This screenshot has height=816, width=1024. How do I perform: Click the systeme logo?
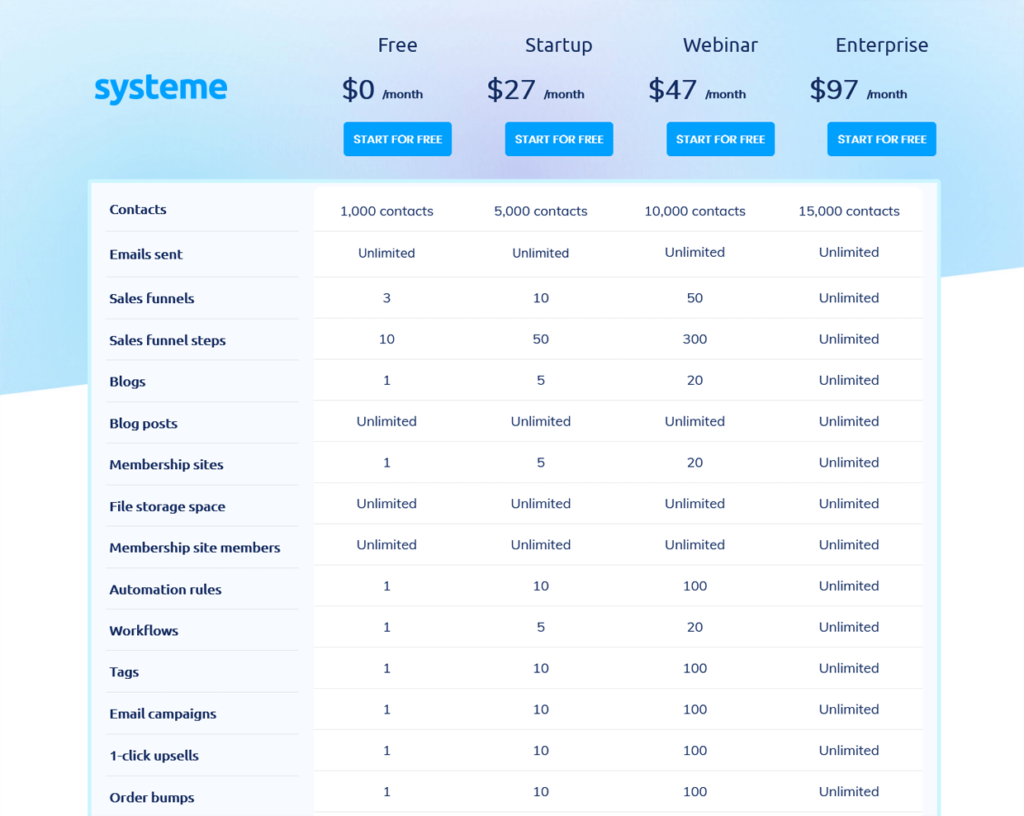pyautogui.click(x=161, y=89)
